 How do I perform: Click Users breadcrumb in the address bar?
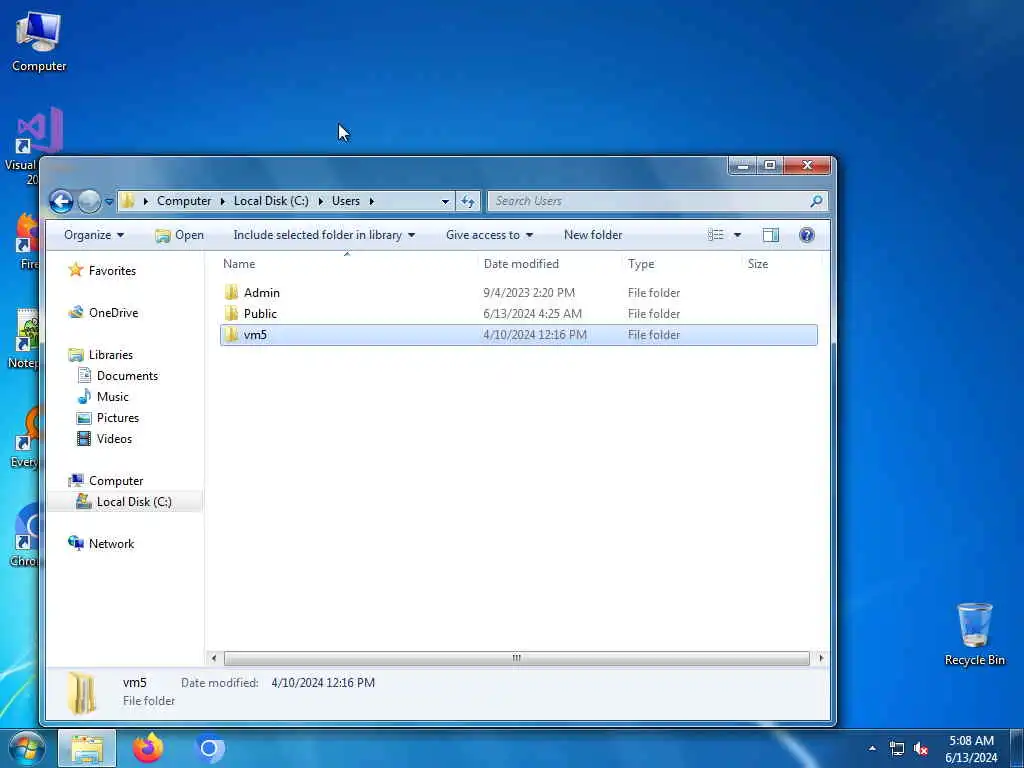click(345, 201)
